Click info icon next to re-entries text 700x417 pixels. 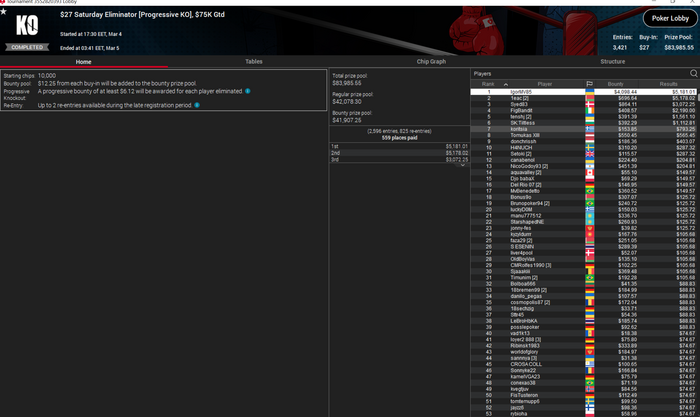tap(197, 105)
